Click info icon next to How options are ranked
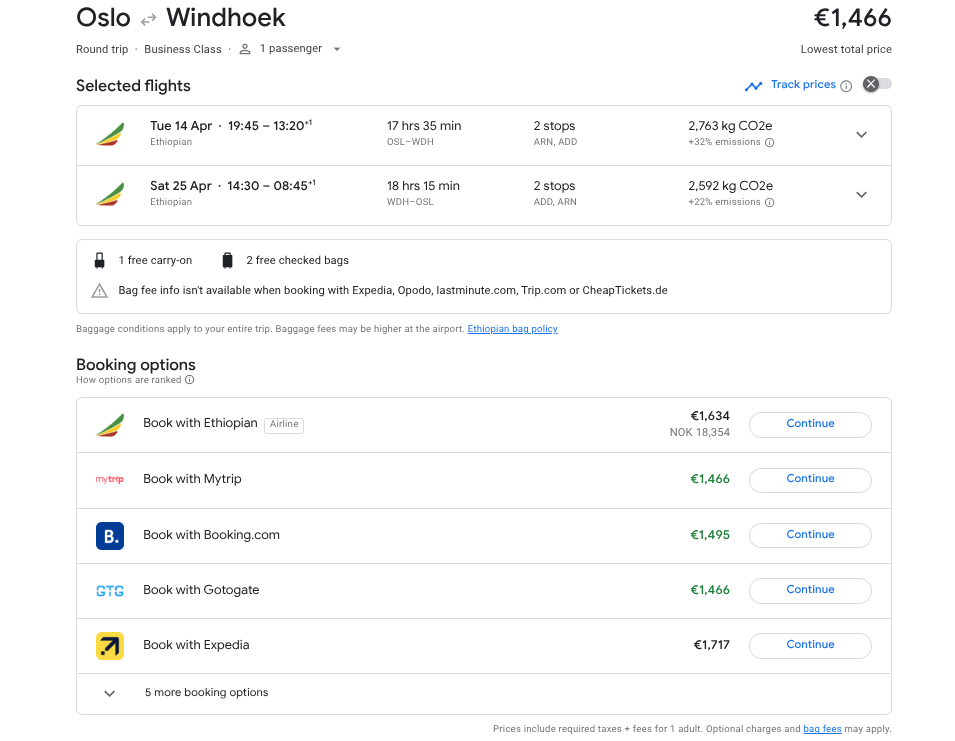Viewport: 955px width, 741px height. (x=189, y=380)
